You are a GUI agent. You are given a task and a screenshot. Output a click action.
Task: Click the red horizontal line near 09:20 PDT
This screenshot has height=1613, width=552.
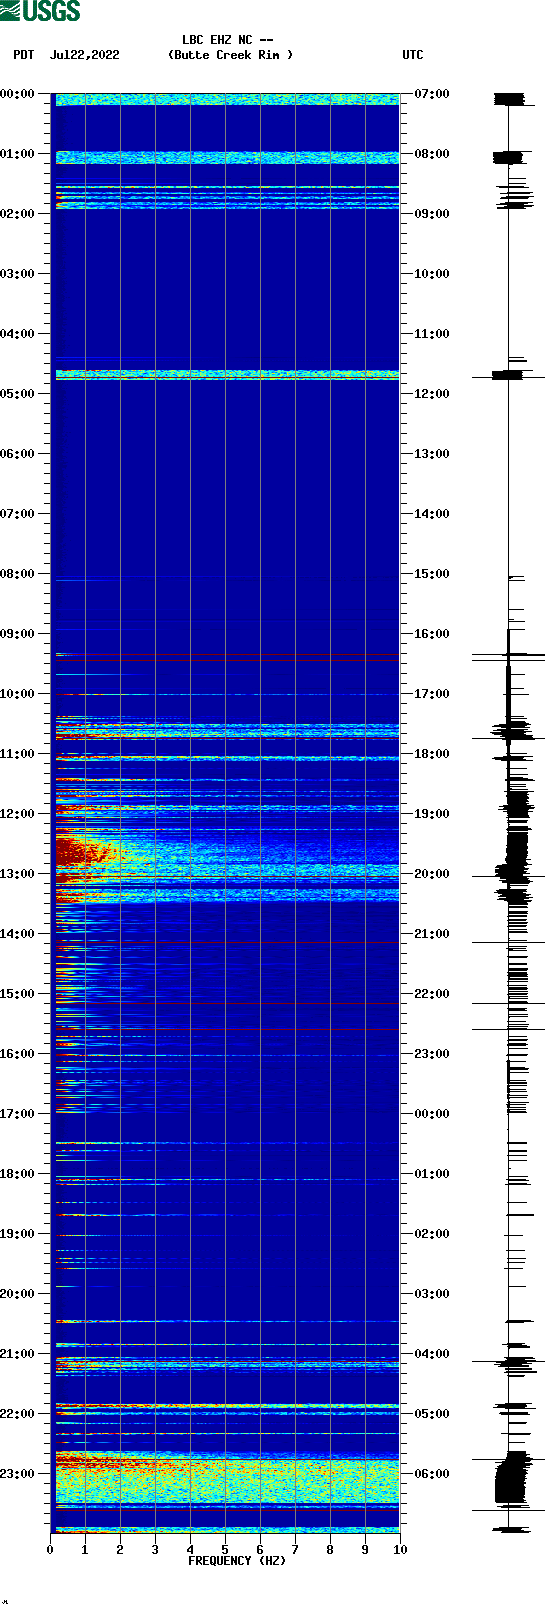[227, 657]
